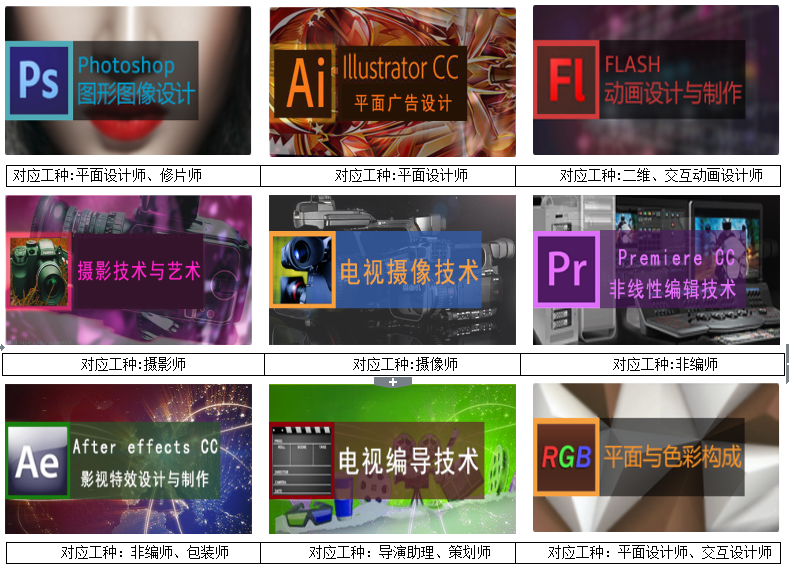Open the Photoshop 图形图像设计 course banner
This screenshot has width=789, height=574.
click(x=128, y=80)
